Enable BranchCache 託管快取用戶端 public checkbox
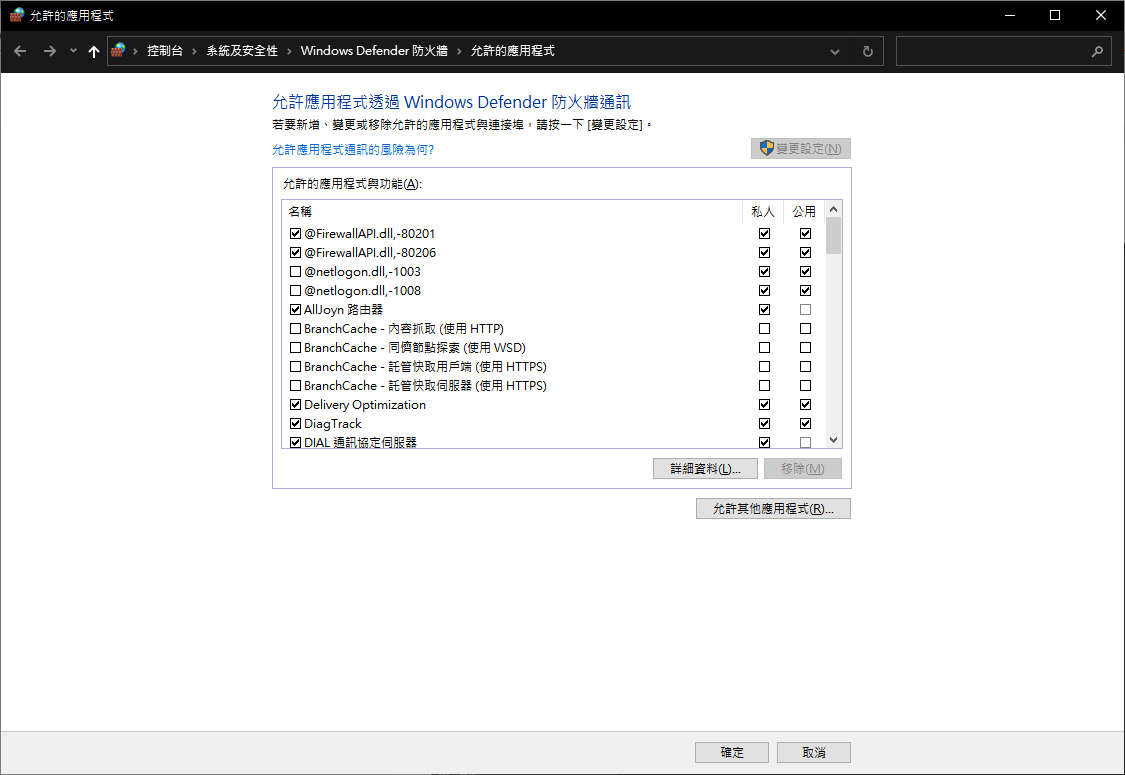 point(806,367)
